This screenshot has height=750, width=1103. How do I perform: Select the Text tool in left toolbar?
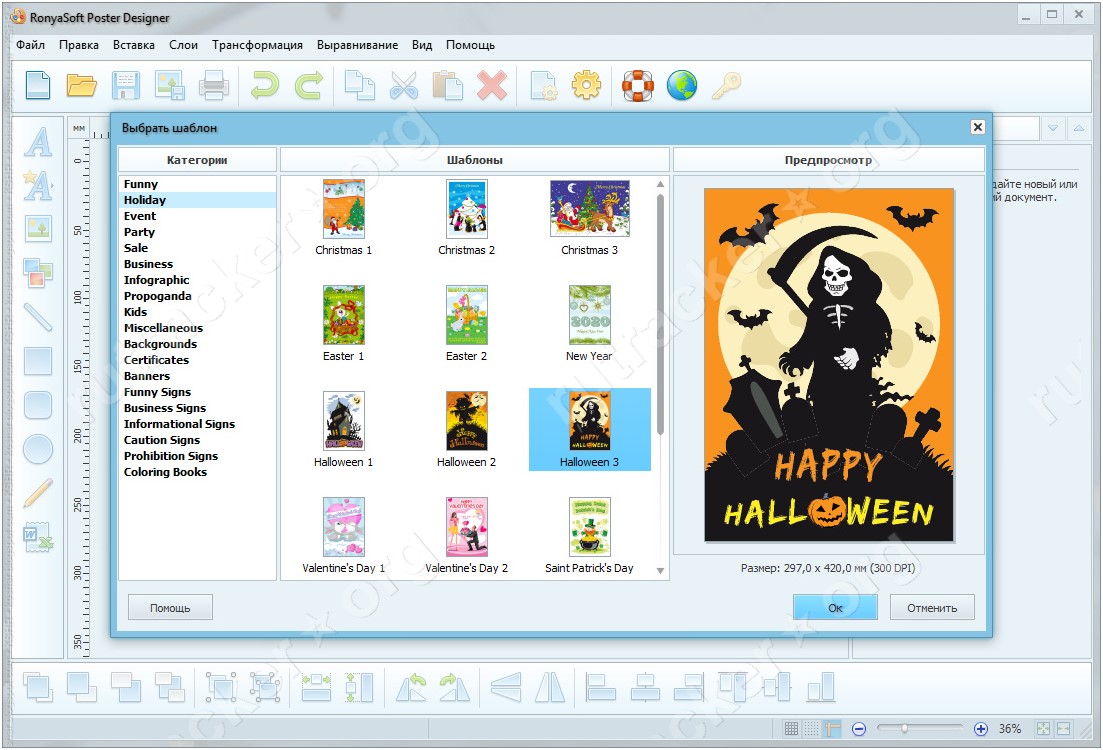click(38, 142)
